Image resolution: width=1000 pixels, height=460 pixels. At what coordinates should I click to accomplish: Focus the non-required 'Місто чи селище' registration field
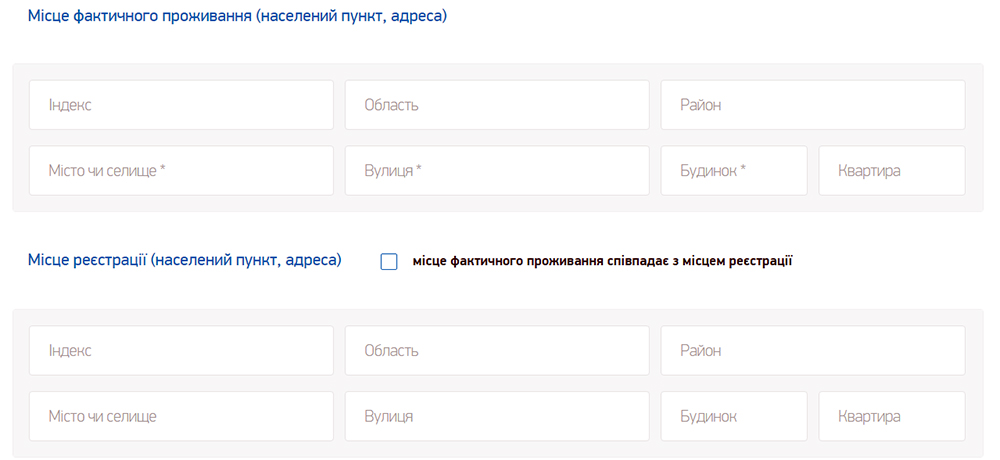181,416
